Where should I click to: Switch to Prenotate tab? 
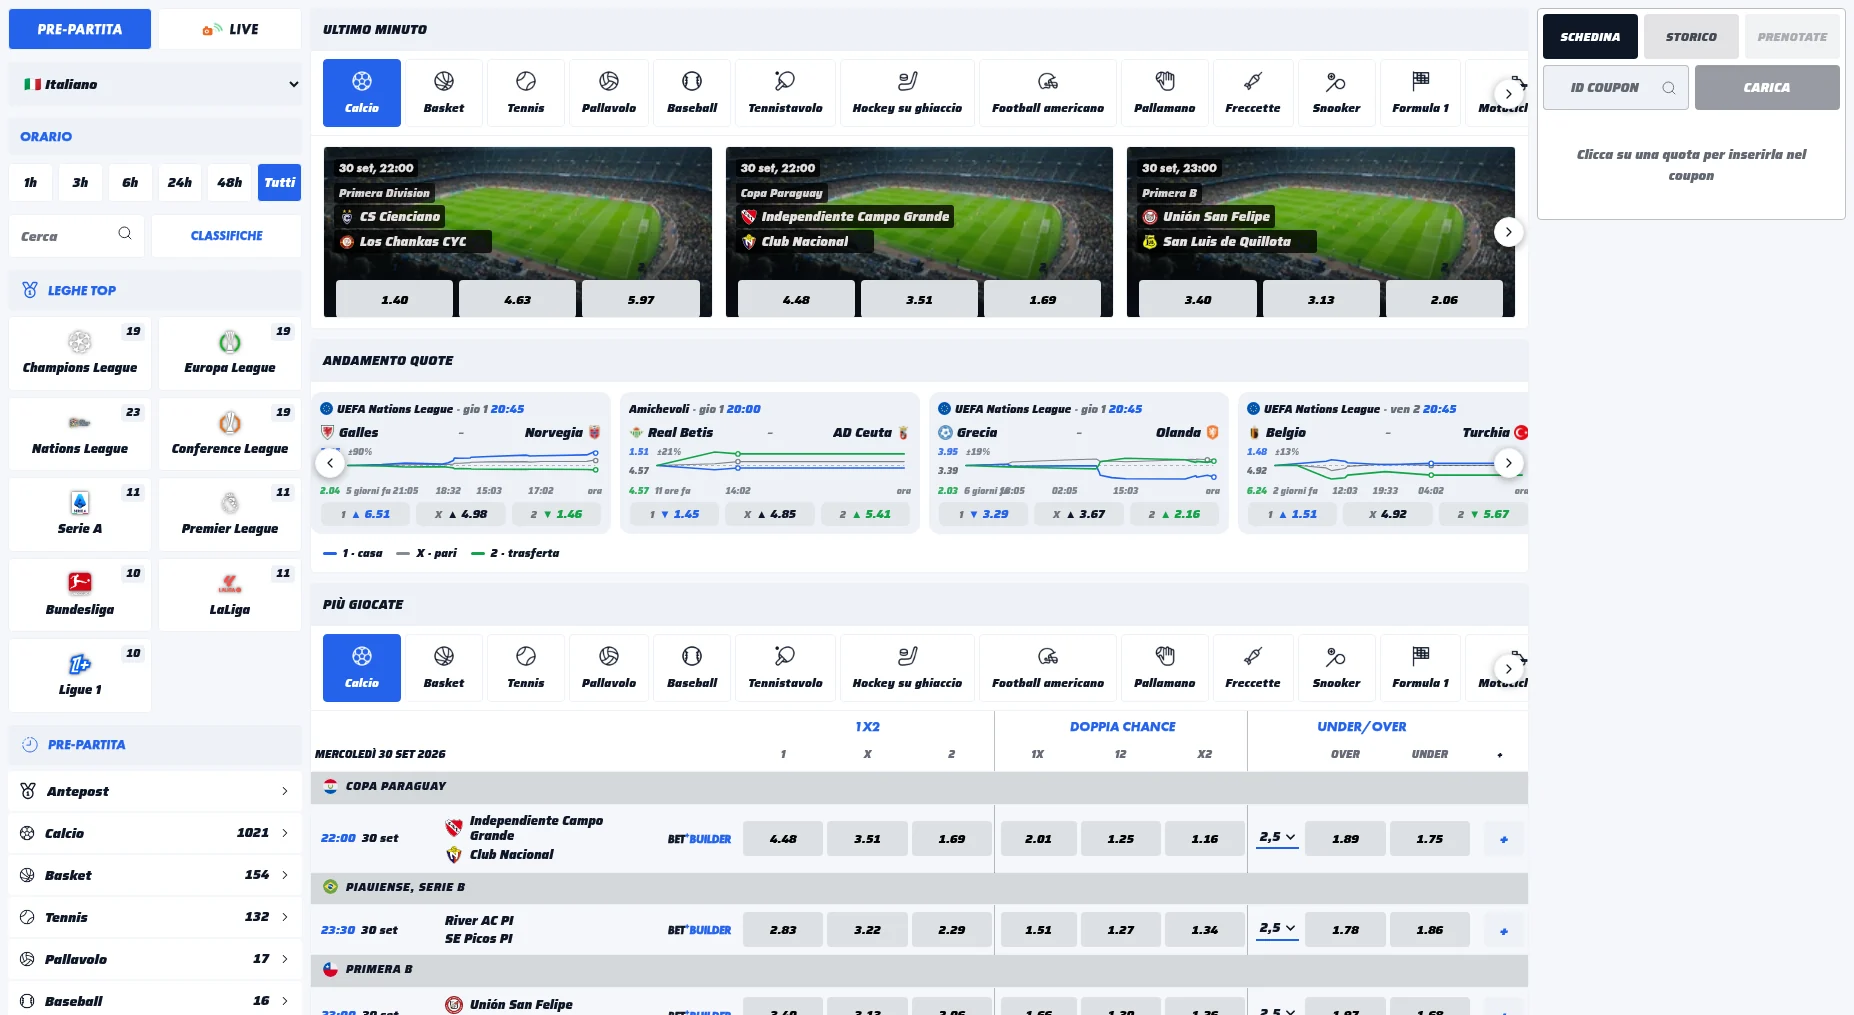pos(1792,37)
